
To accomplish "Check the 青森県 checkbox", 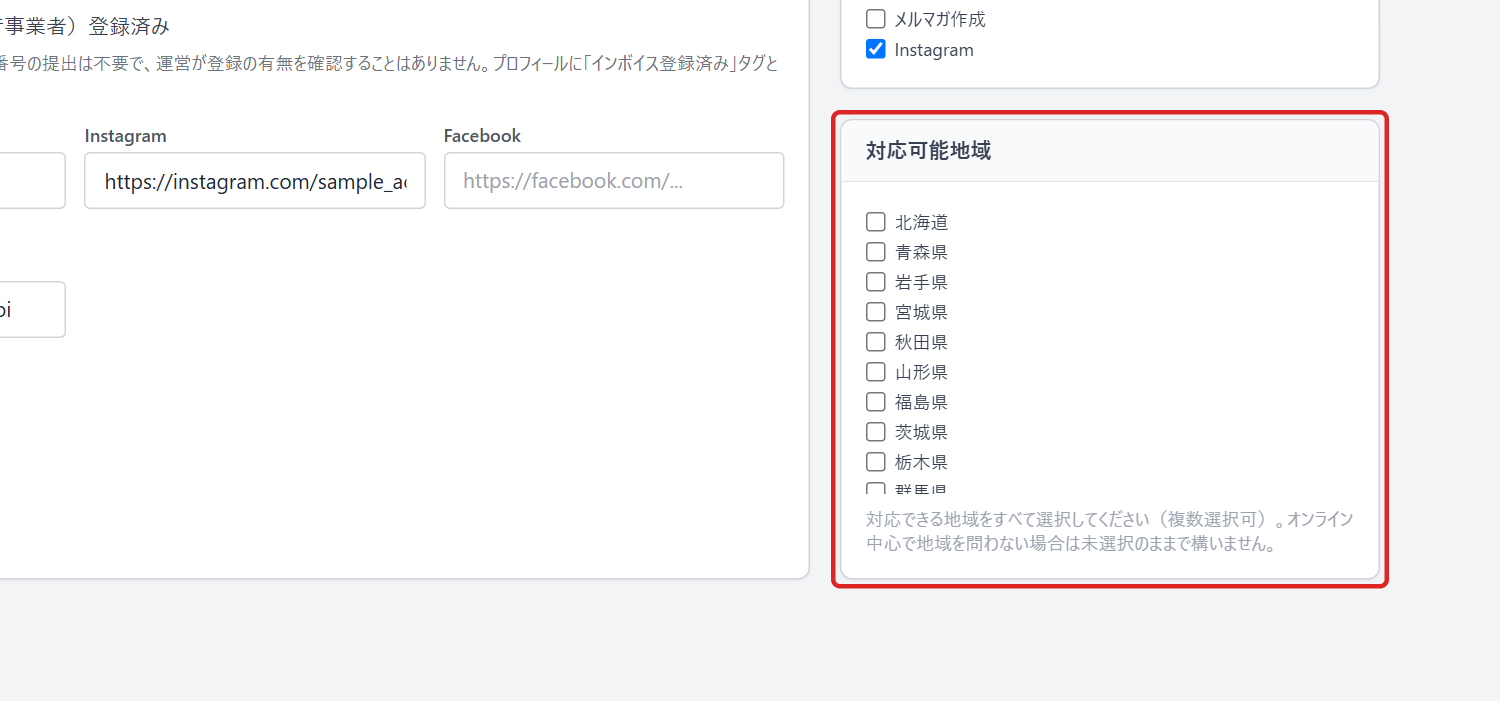I will (x=876, y=252).
